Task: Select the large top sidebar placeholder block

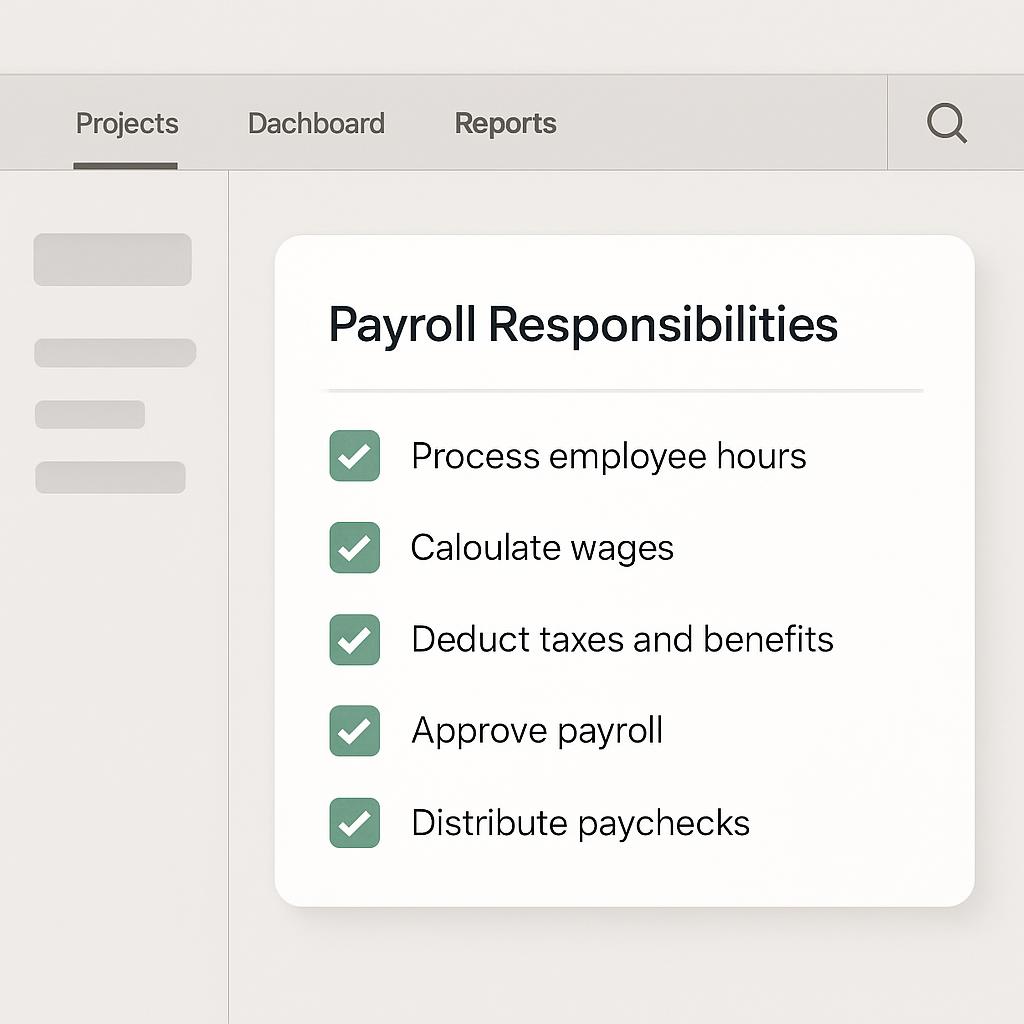Action: pyautogui.click(x=112, y=260)
